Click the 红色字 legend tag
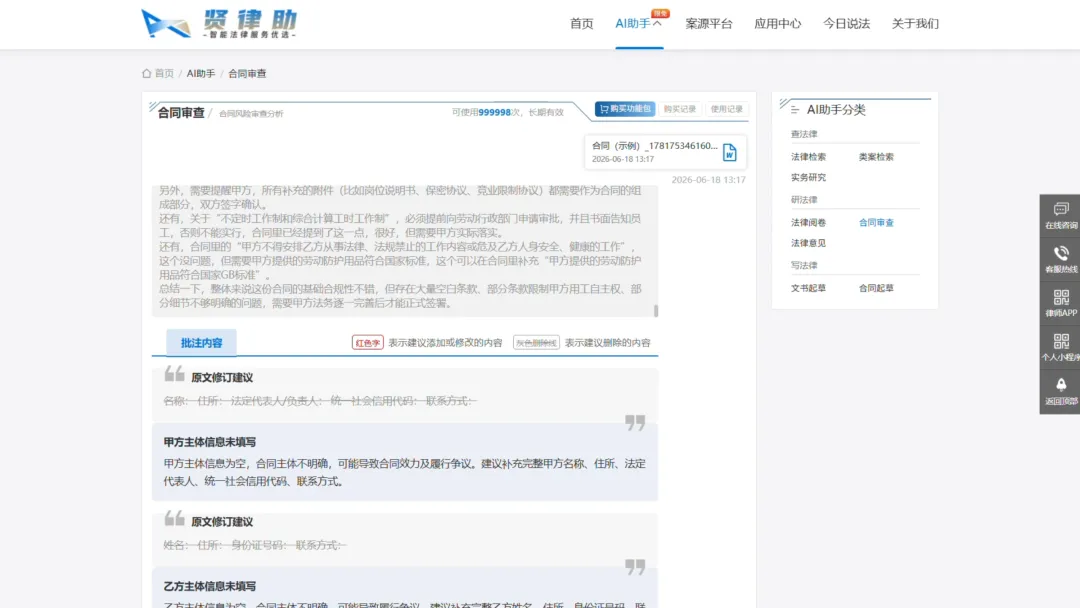This screenshot has height=608, width=1080. 367,343
